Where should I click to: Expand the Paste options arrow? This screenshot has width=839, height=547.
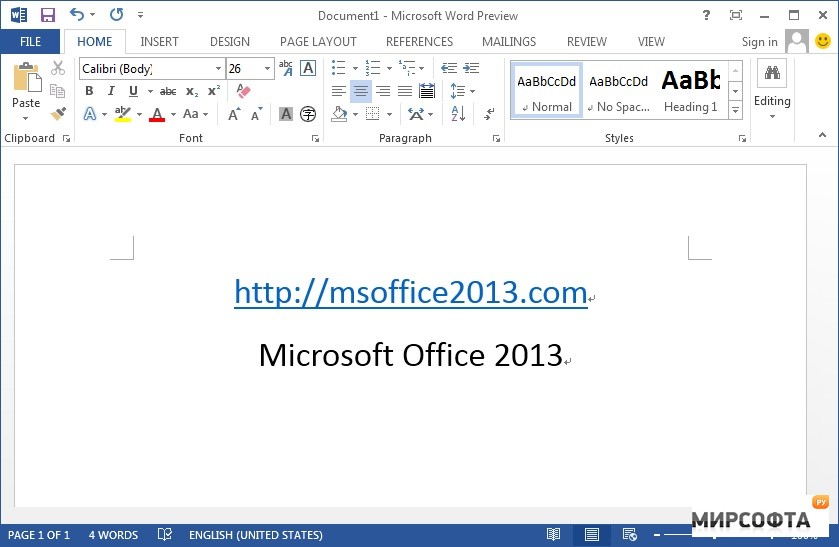click(26, 118)
